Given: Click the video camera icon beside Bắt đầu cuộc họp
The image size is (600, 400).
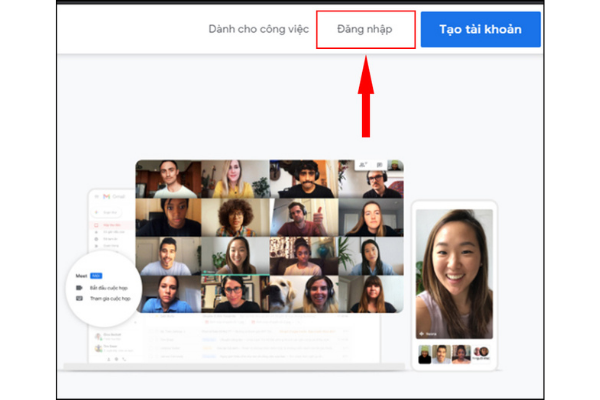Looking at the screenshot, I should point(79,287).
